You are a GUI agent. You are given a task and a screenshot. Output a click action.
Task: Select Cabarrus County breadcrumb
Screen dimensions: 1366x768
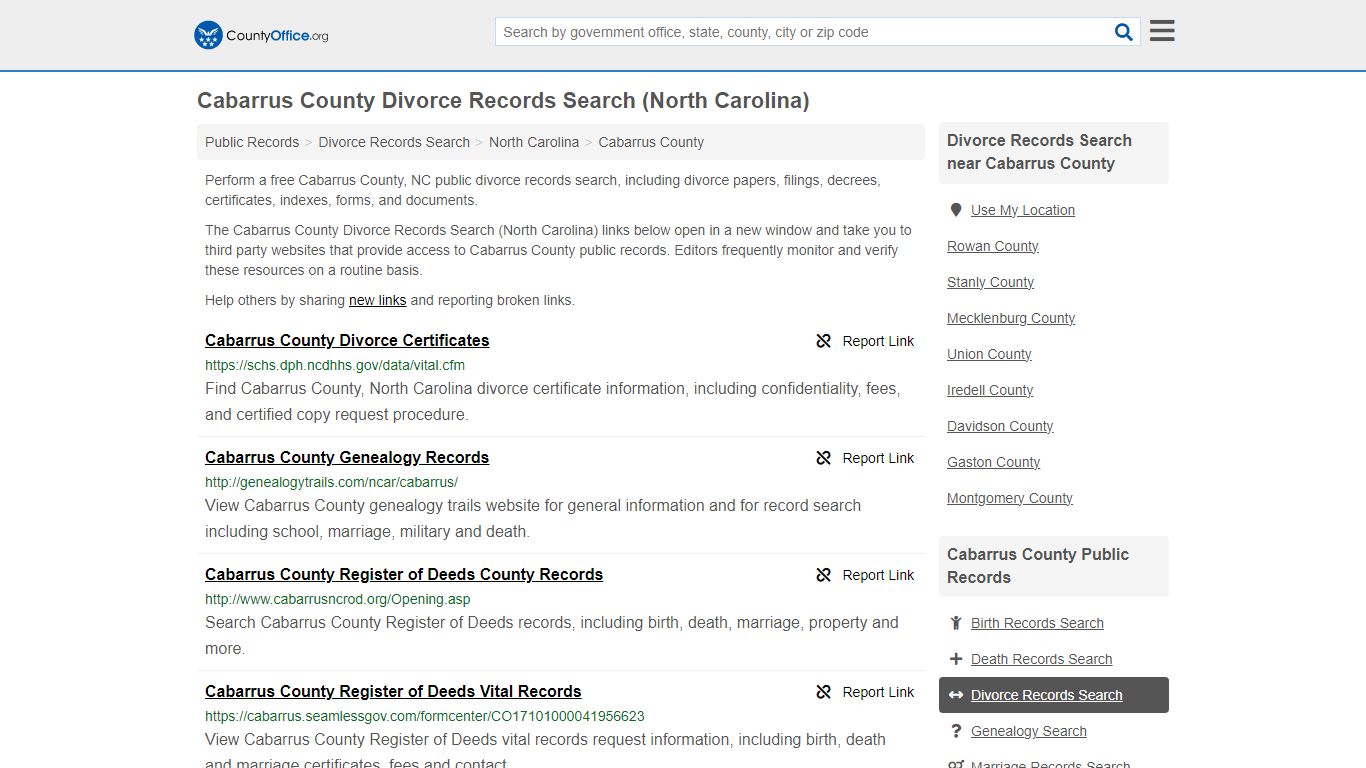[651, 142]
